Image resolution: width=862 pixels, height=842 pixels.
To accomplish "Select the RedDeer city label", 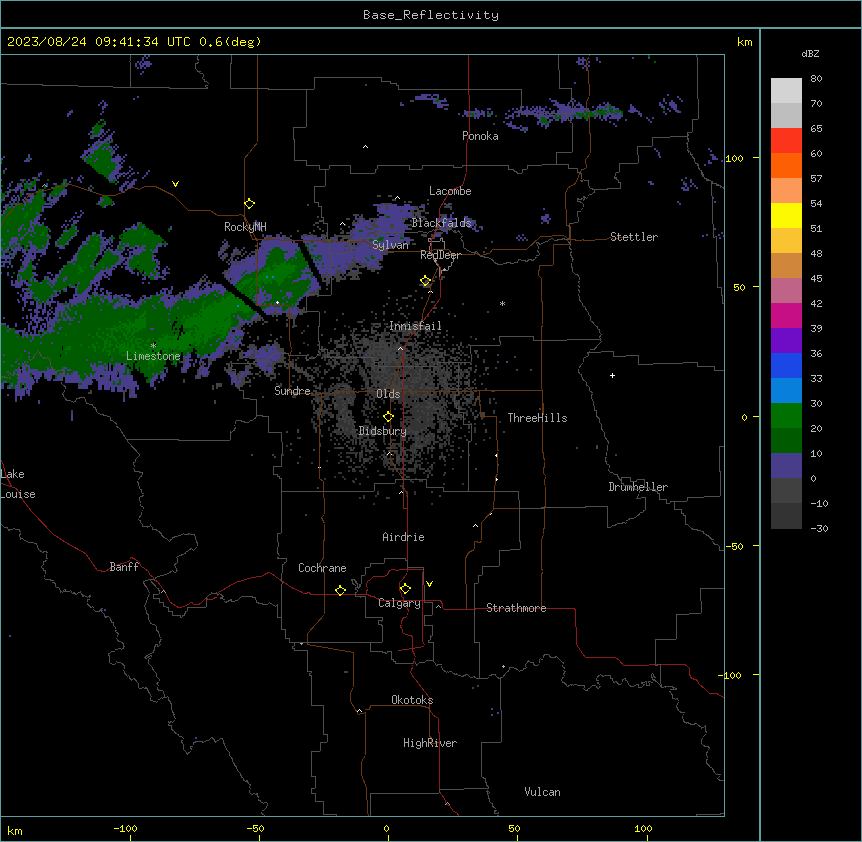I will click(x=440, y=255).
